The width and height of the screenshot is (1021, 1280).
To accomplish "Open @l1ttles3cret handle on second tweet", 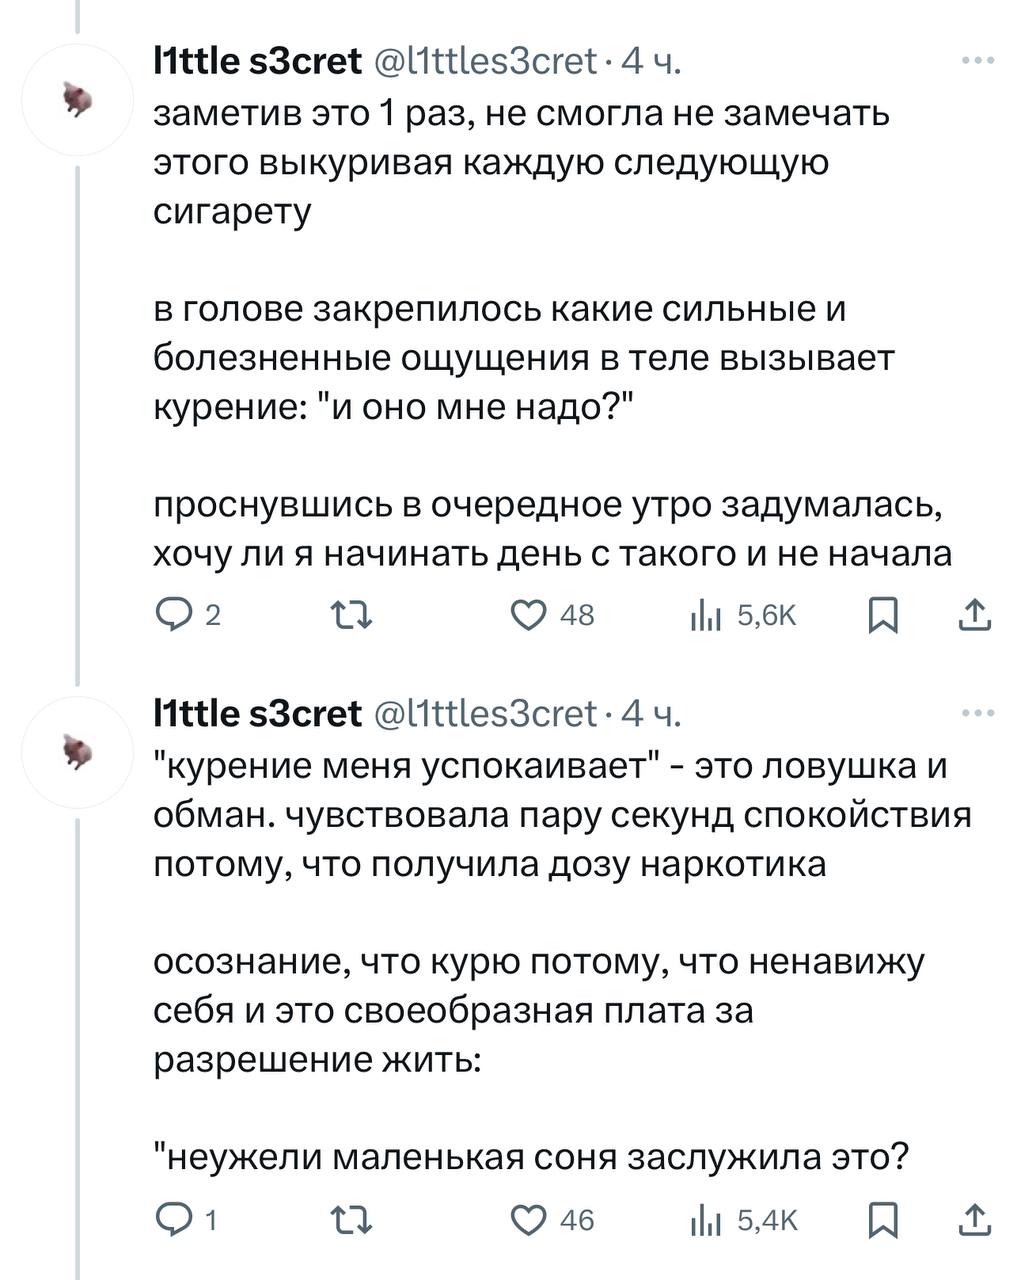I will (x=485, y=714).
